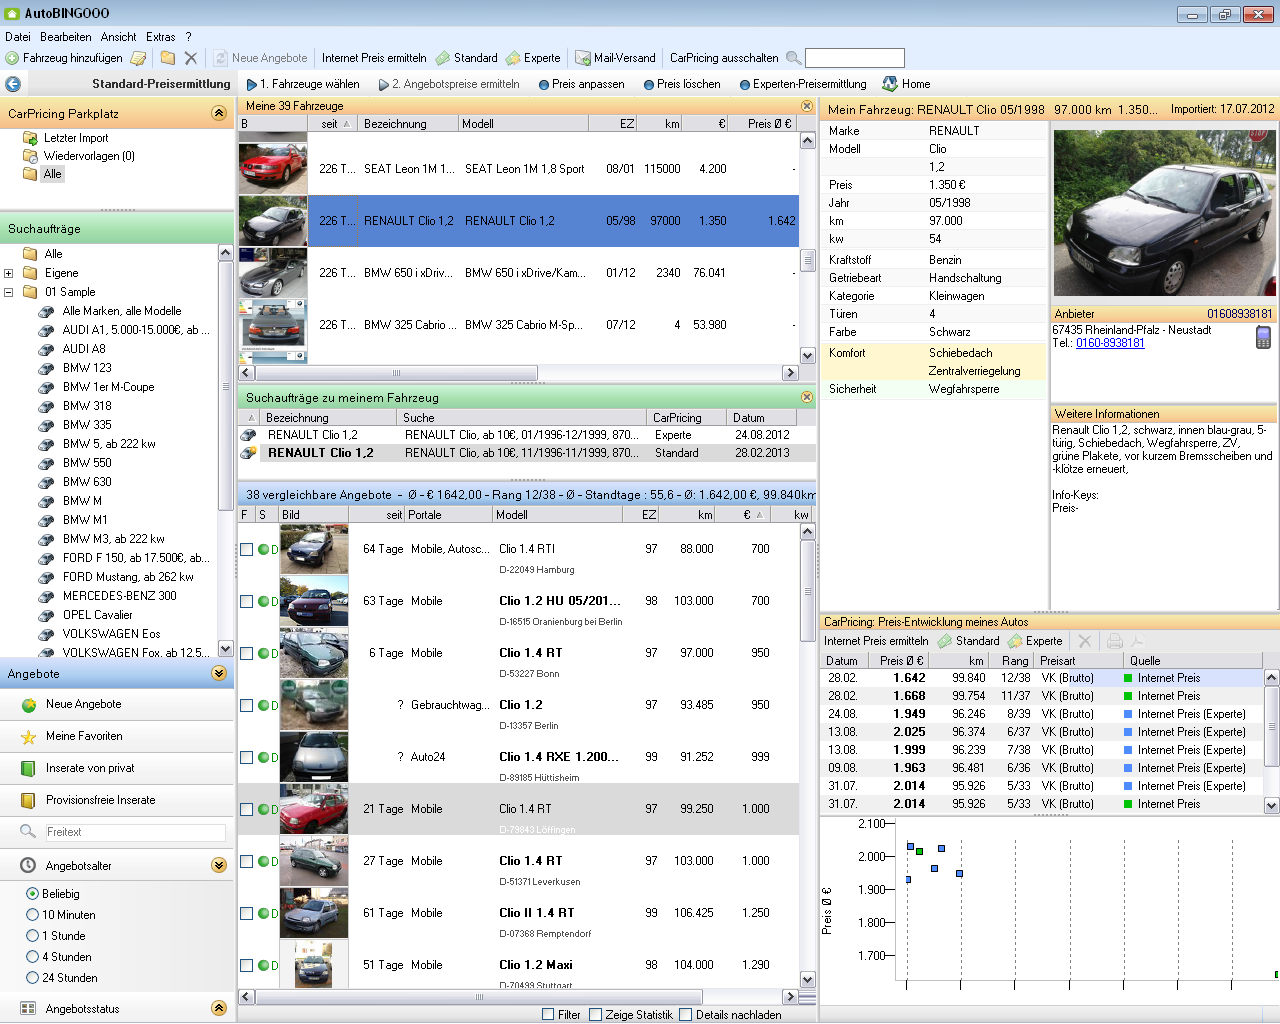Viewport: 1280px width, 1024px height.
Task: Click Internet Preis ermitteln in the top toolbar
Action: coord(374,58)
